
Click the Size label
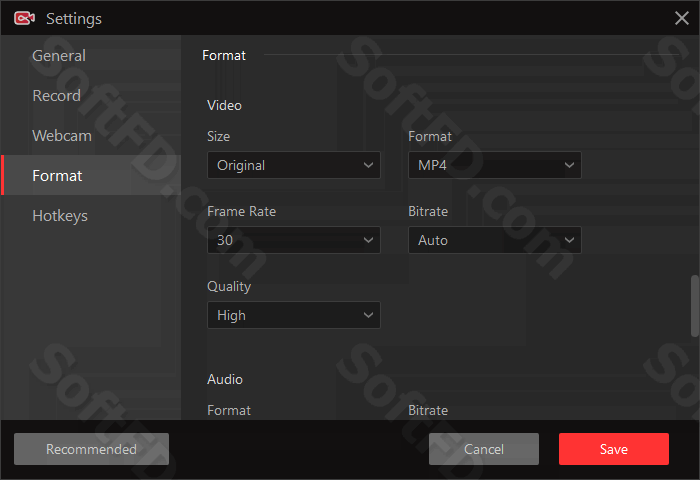pyautogui.click(x=218, y=136)
